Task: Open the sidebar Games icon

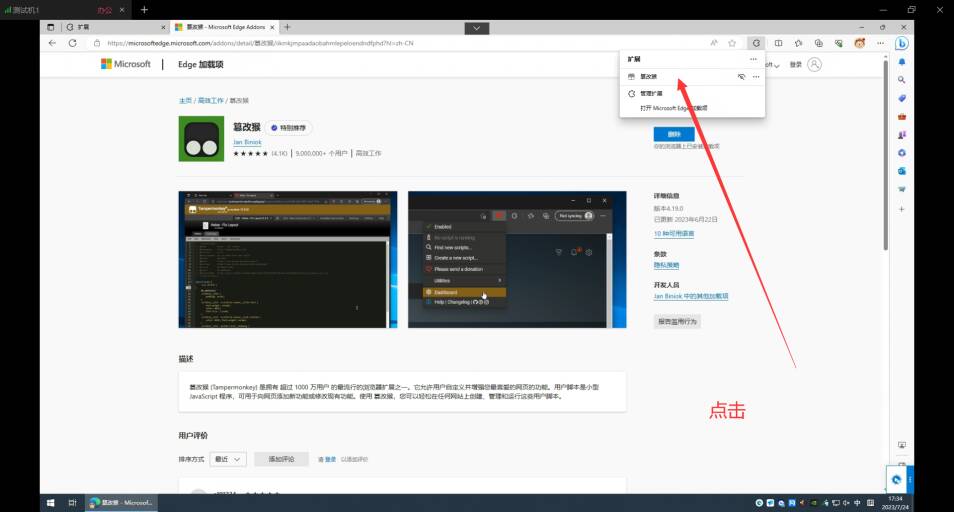Action: 902,135
